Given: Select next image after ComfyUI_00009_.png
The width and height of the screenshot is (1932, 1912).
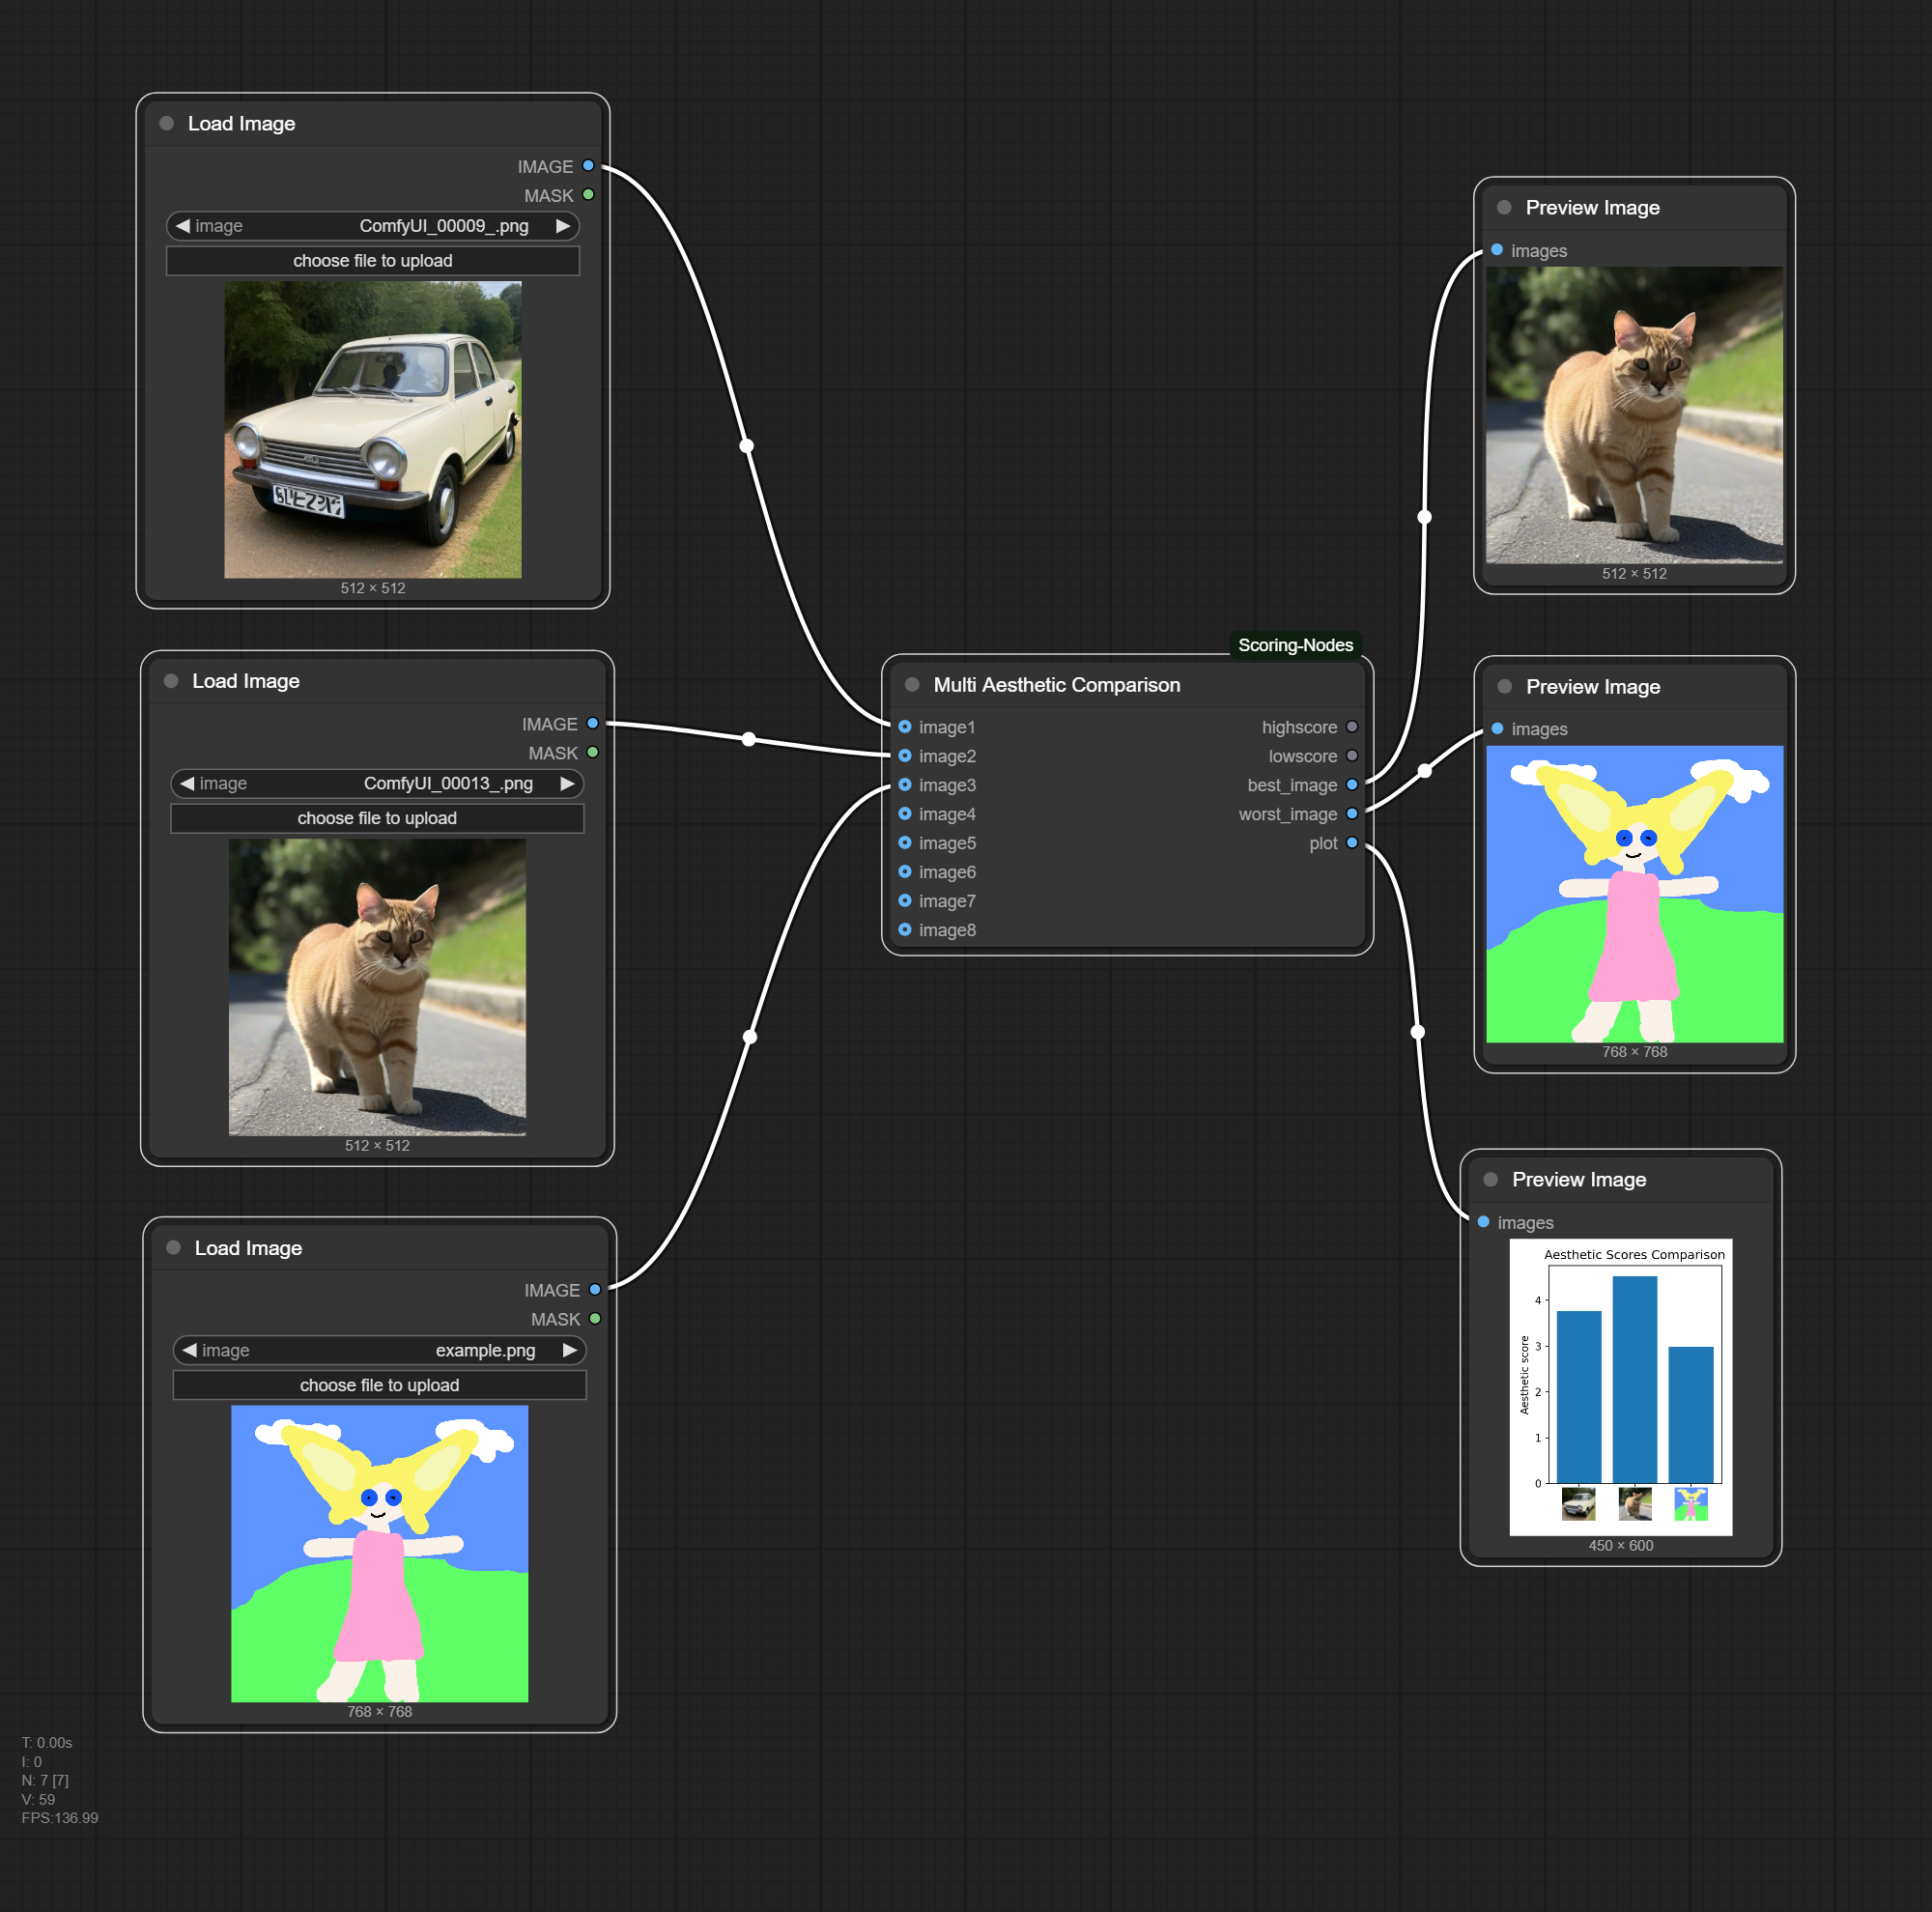Looking at the screenshot, I should [563, 226].
